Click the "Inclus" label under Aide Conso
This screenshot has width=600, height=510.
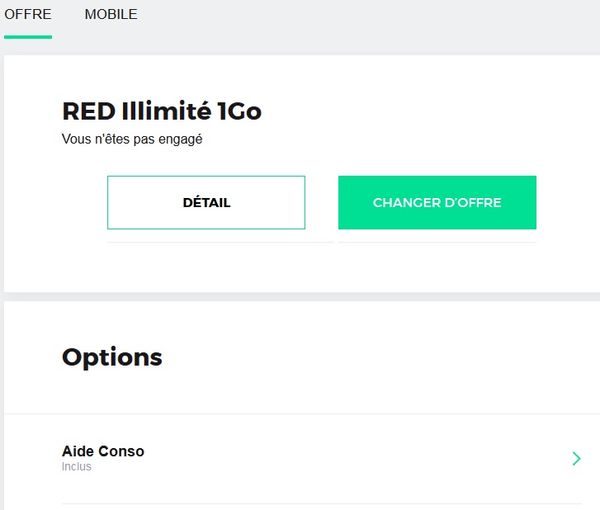[x=77, y=467]
